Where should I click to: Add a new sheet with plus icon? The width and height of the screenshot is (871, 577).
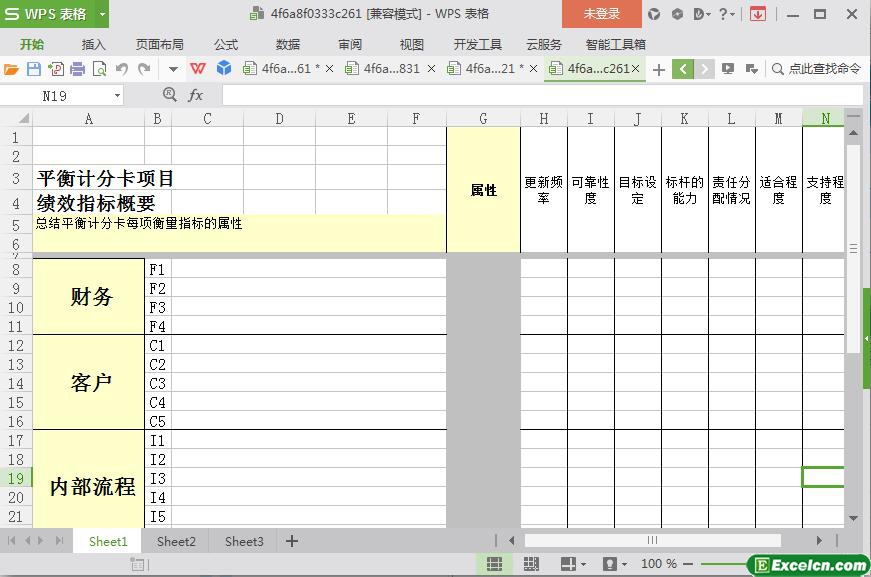coord(292,541)
